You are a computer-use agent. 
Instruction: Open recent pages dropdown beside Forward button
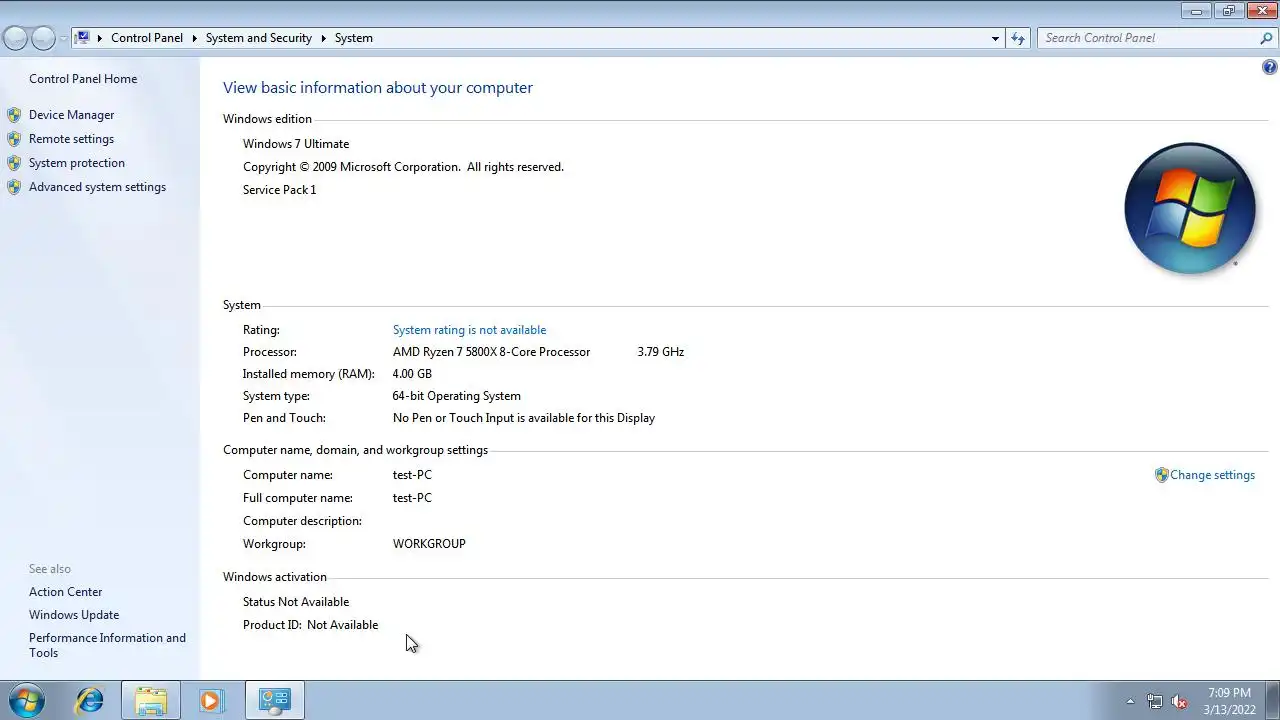tap(64, 38)
